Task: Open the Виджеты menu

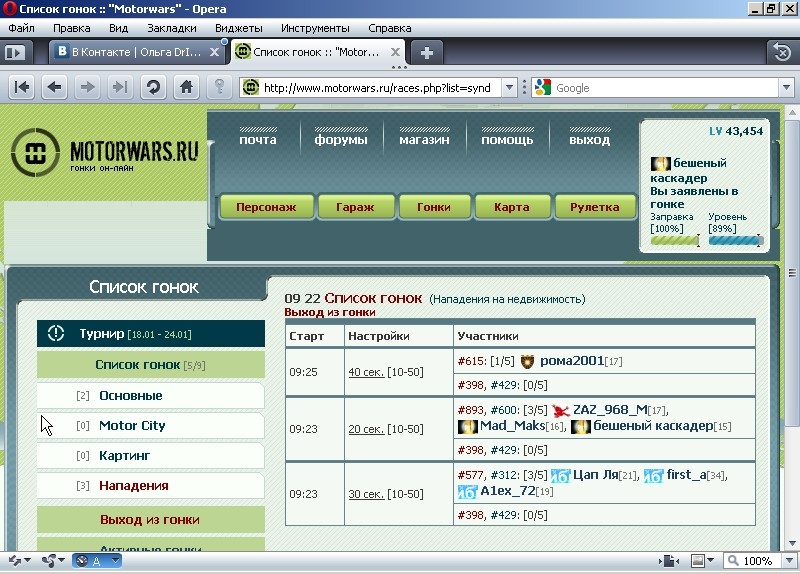Action: click(239, 28)
